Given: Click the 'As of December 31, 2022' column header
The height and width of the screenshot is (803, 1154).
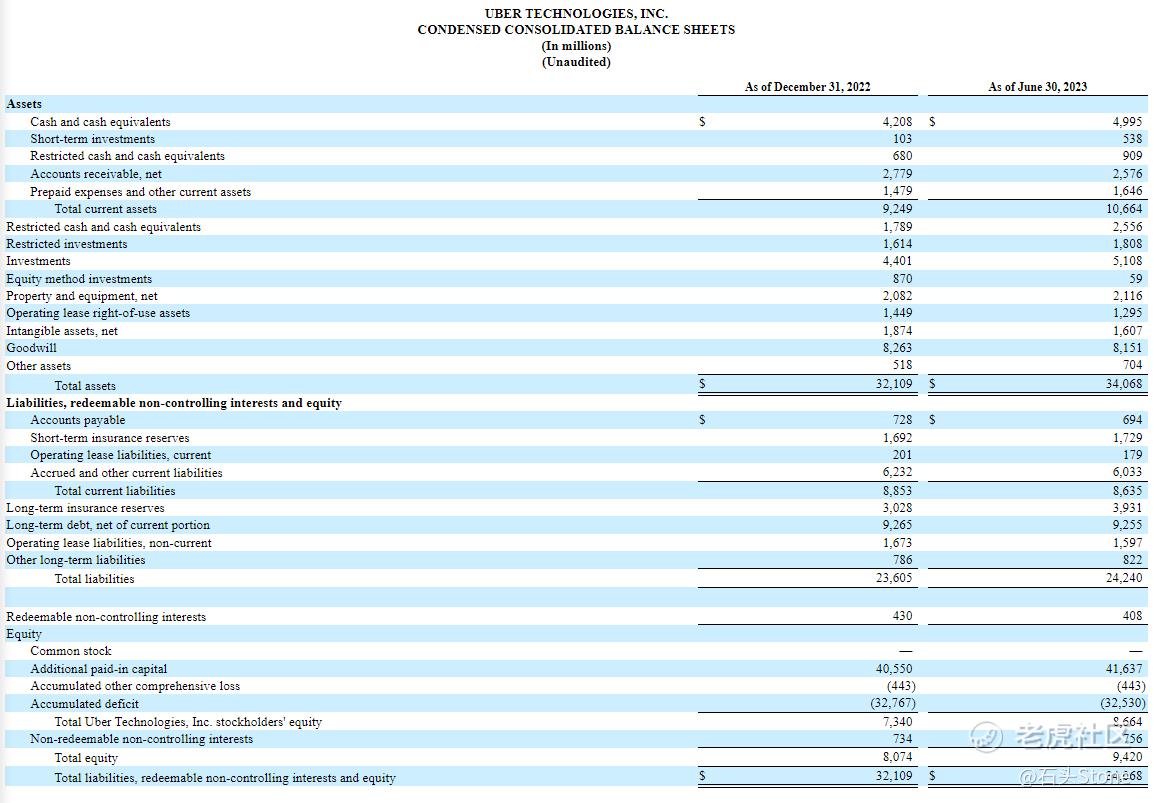Looking at the screenshot, I should pyautogui.click(x=808, y=87).
